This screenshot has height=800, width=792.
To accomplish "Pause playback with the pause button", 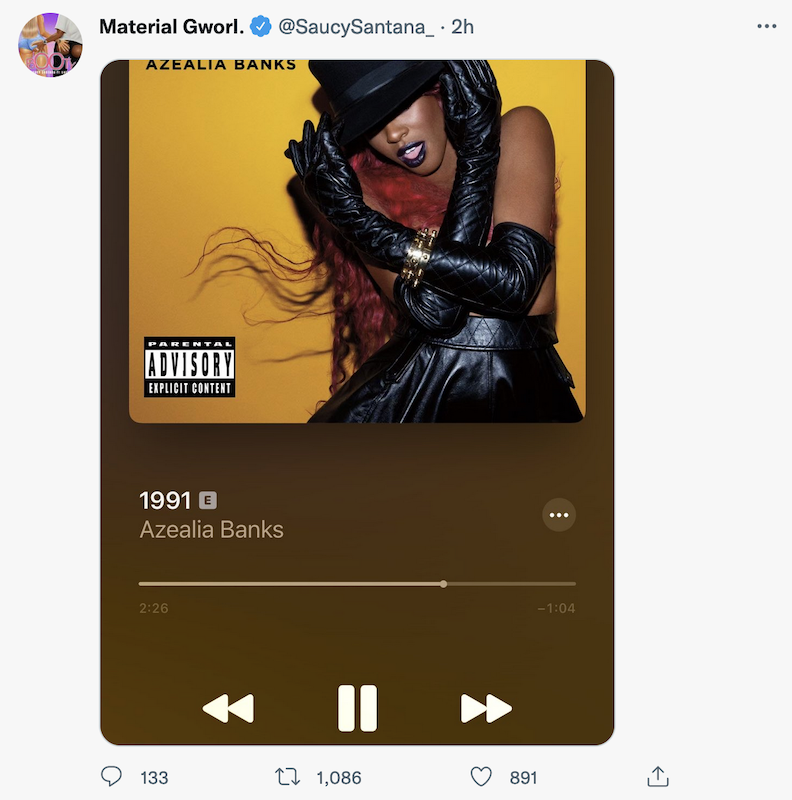I will pyautogui.click(x=357, y=708).
